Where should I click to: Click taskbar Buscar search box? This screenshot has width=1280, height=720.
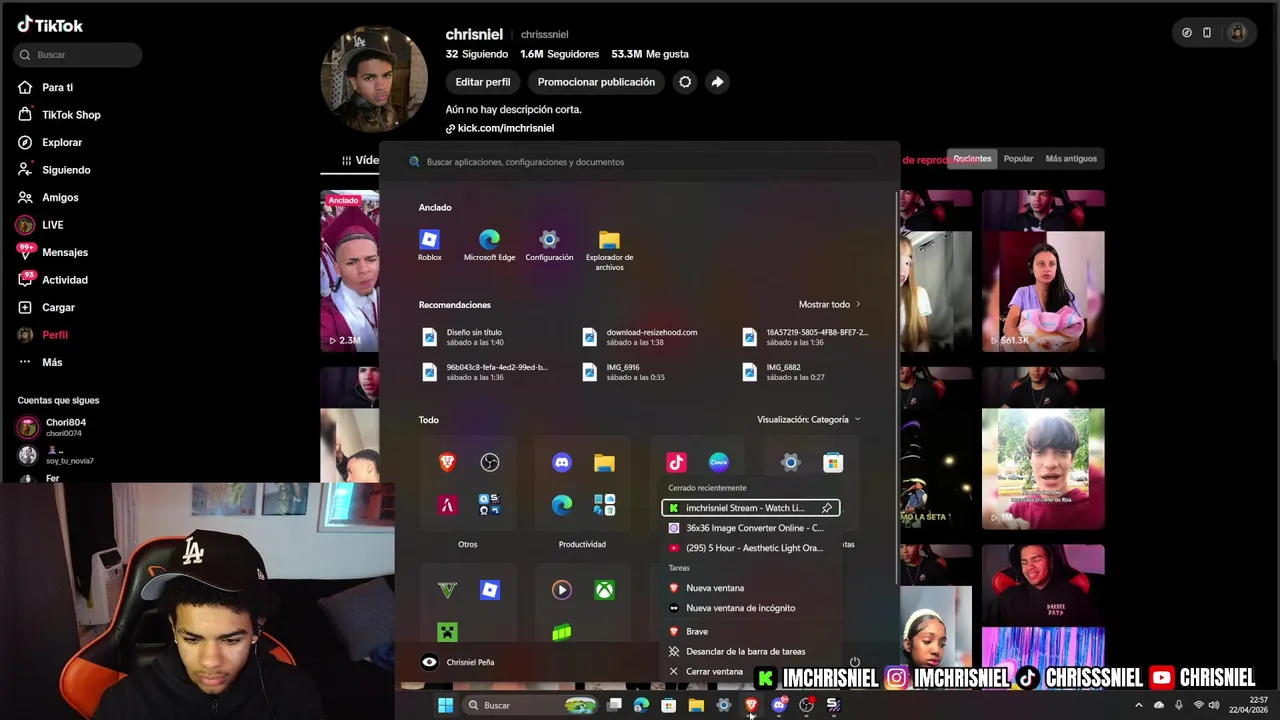coord(531,705)
